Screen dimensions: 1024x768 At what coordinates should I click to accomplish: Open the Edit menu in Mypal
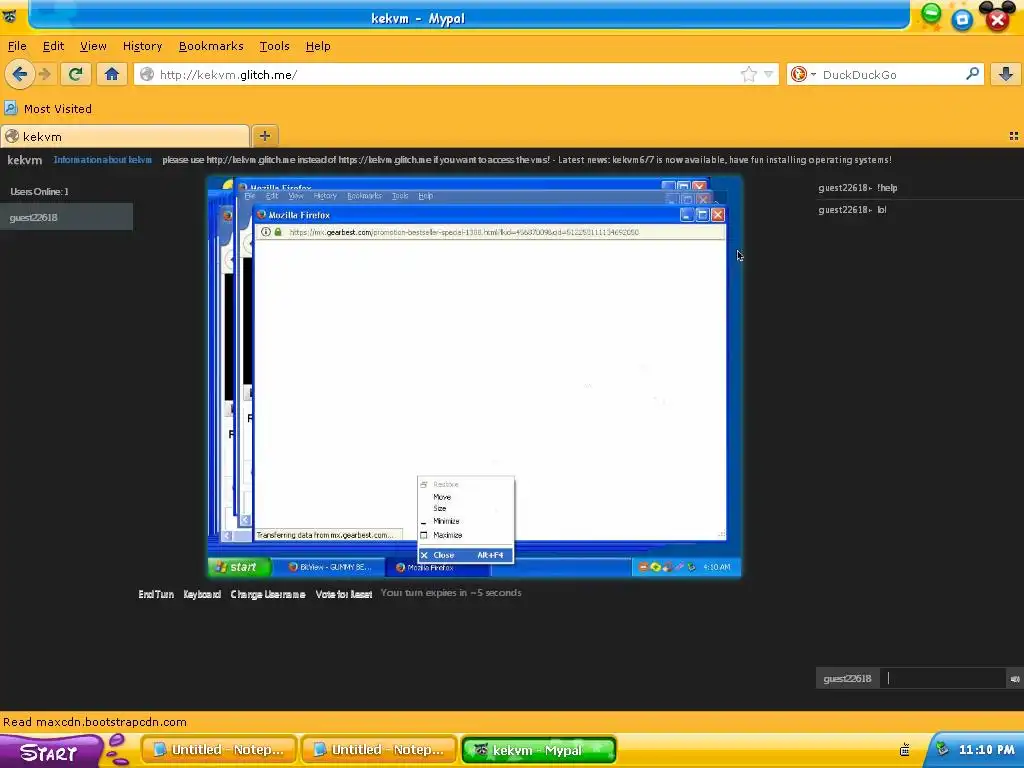click(x=54, y=46)
